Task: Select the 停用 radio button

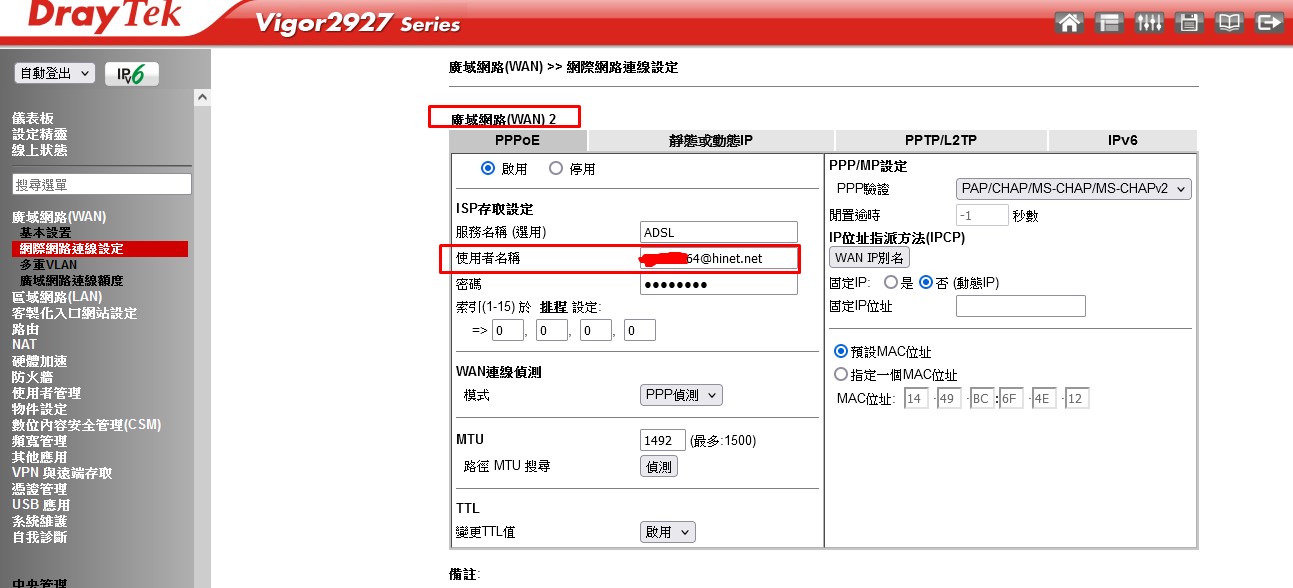Action: pyautogui.click(x=556, y=169)
